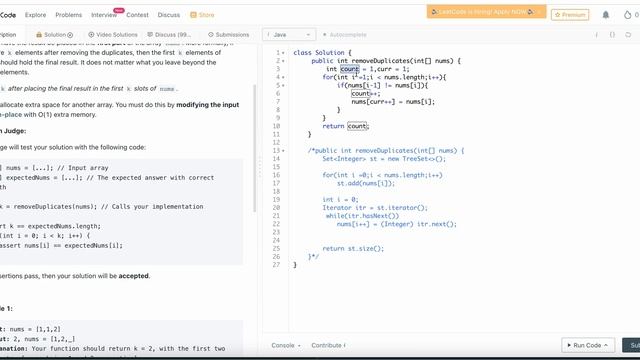
Task: Click the 'Iterator itr = st.iterator();' line
Action: click(x=375, y=208)
